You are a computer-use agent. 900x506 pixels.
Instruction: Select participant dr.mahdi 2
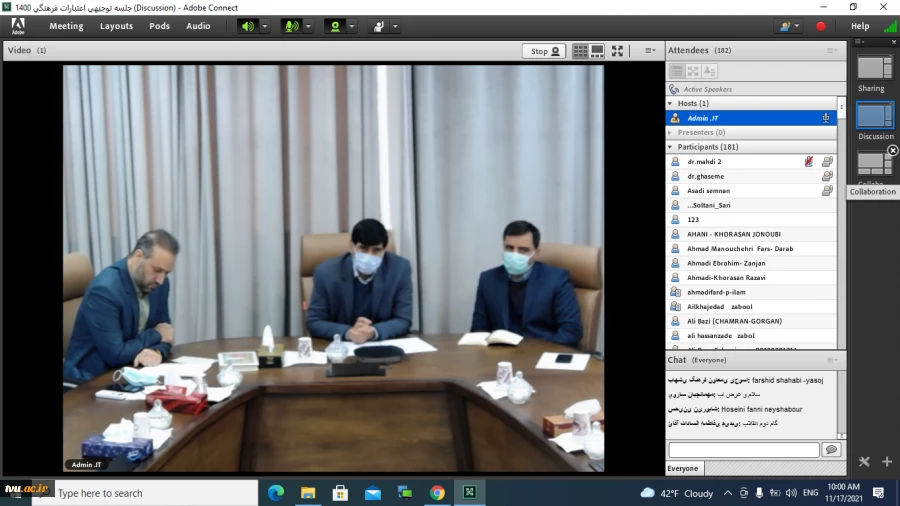pos(751,162)
